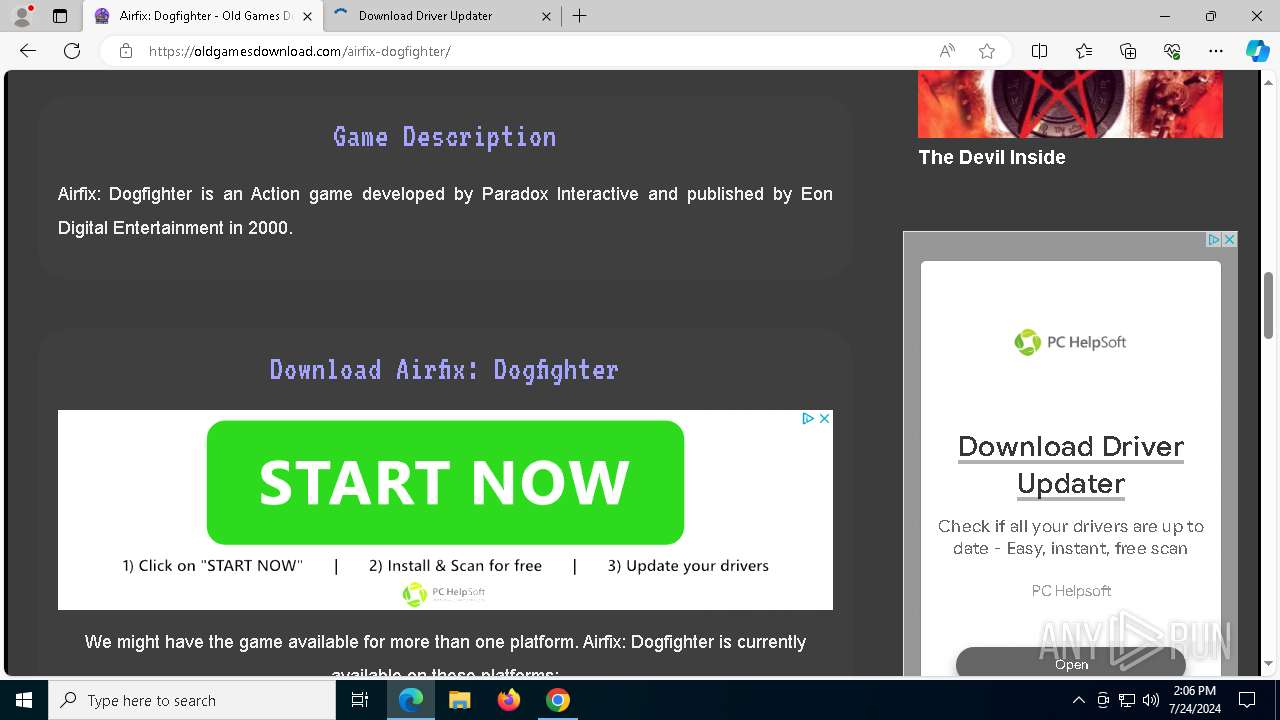Open AdChoices info on banner ad
This screenshot has height=720, width=1280.
pos(808,419)
